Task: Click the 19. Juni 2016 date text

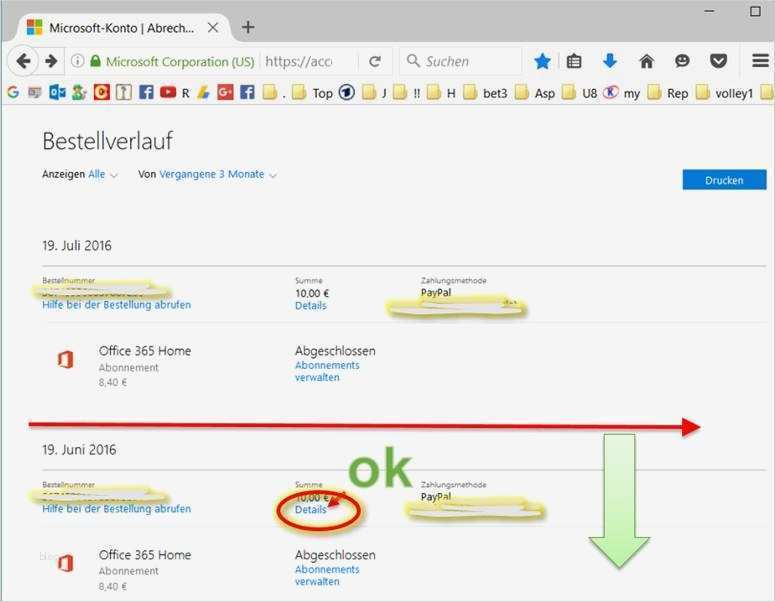Action: click(79, 450)
